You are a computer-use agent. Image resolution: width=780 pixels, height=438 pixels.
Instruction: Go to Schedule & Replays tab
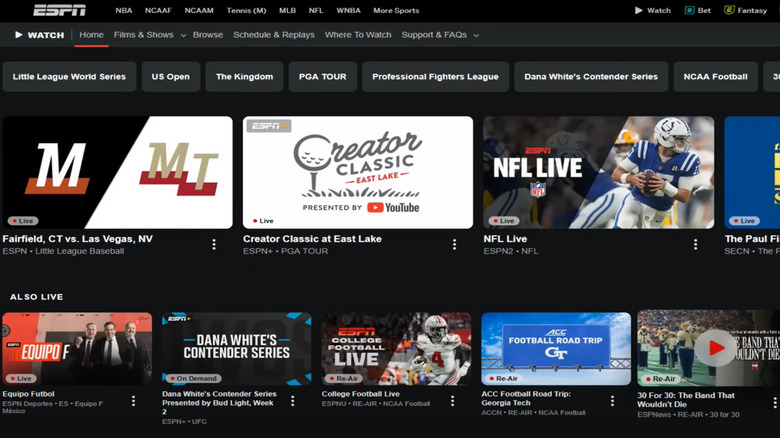pyautogui.click(x=273, y=35)
